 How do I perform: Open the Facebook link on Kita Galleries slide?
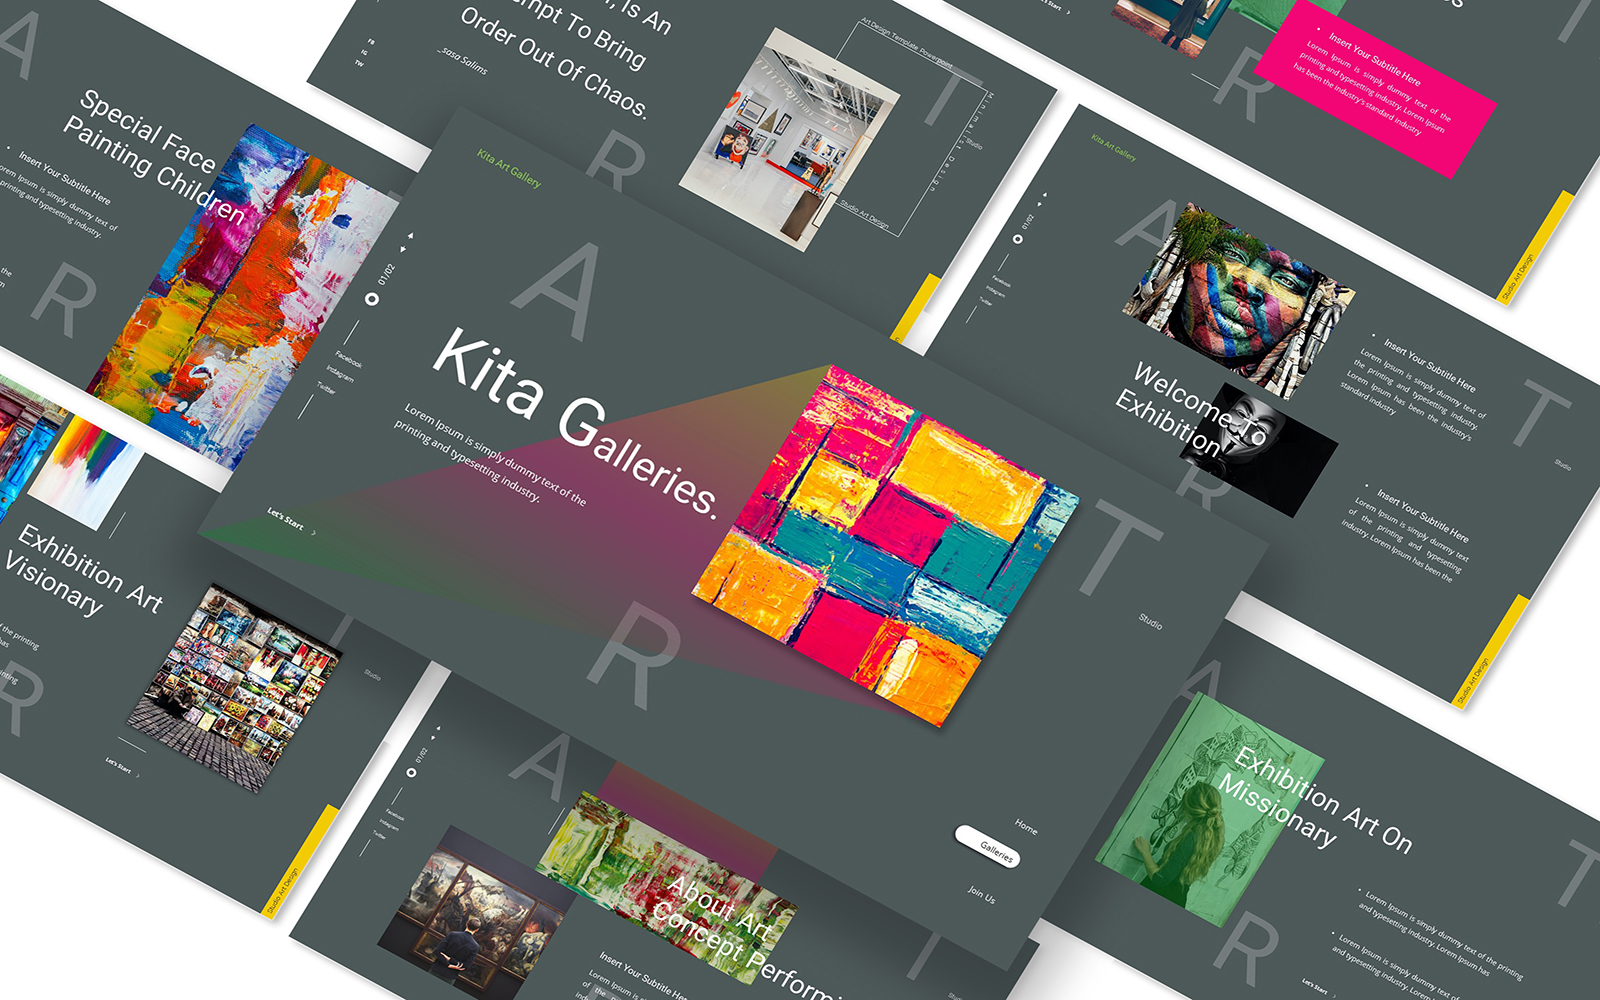point(348,358)
